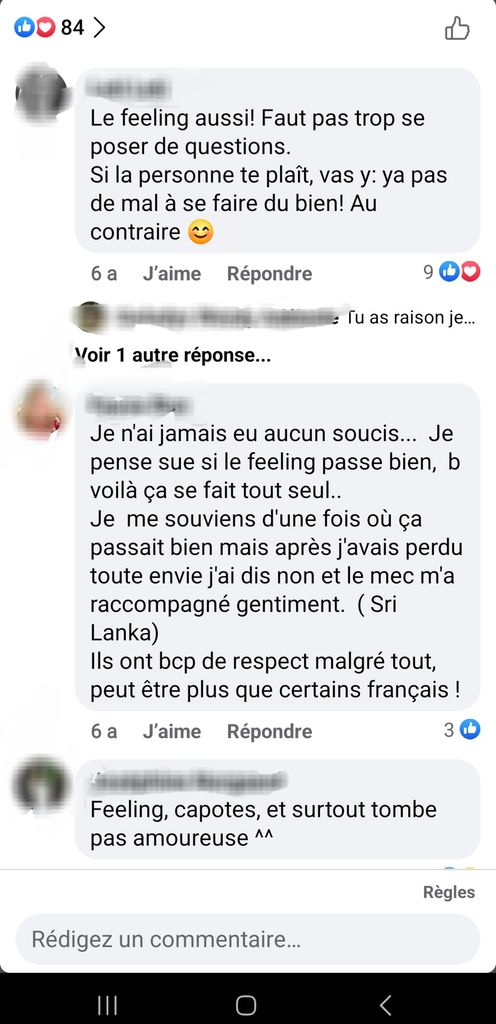Open first commenter's blurred profile picture
The width and height of the screenshot is (496, 1024).
point(40,95)
